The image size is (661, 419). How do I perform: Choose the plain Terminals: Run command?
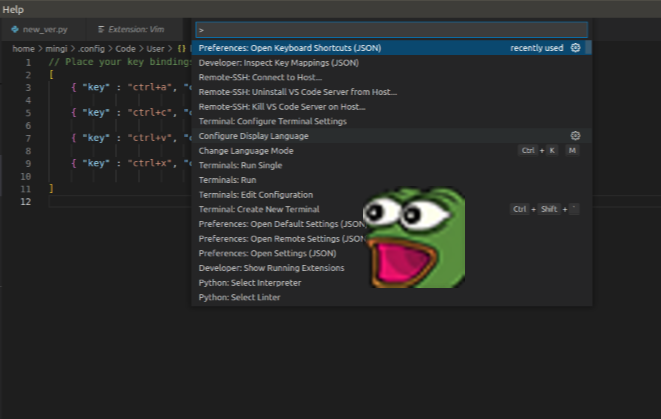[x=392, y=180]
